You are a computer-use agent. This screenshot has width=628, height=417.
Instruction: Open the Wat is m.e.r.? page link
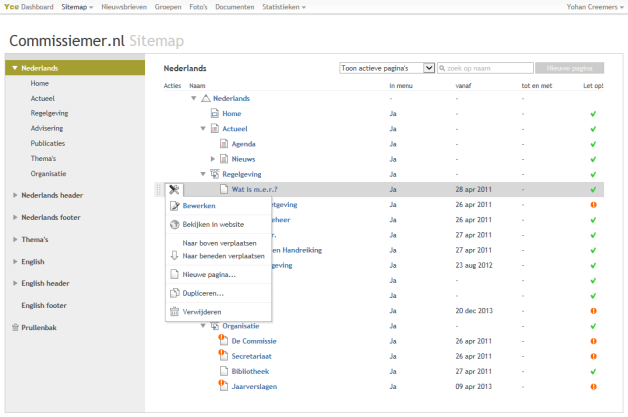254,189
